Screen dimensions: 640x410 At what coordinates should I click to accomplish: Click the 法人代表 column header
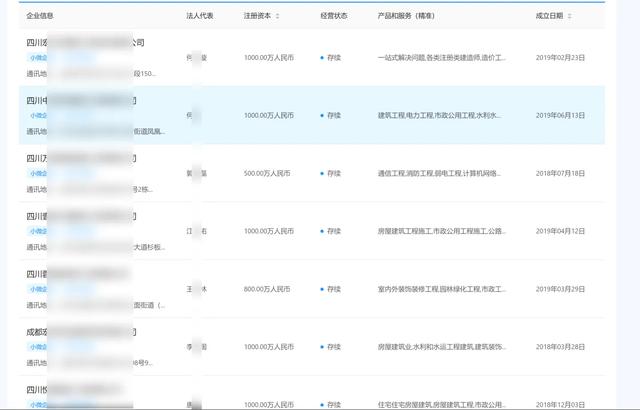pyautogui.click(x=200, y=16)
